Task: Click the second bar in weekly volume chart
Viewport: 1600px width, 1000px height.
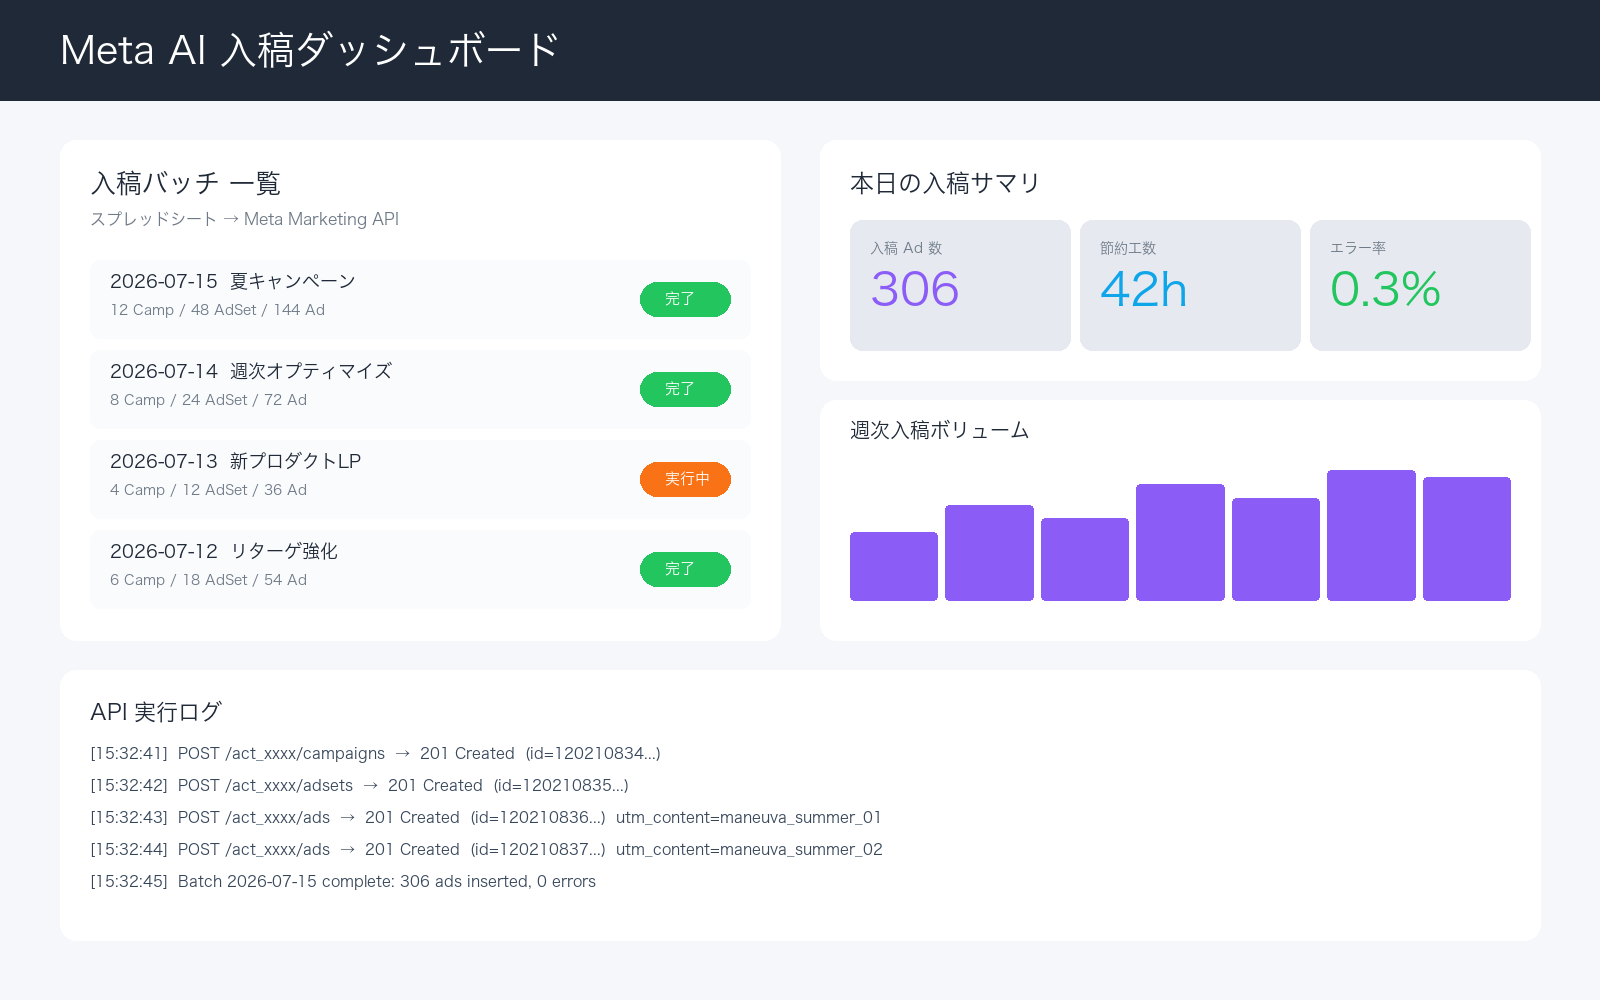Action: [989, 553]
